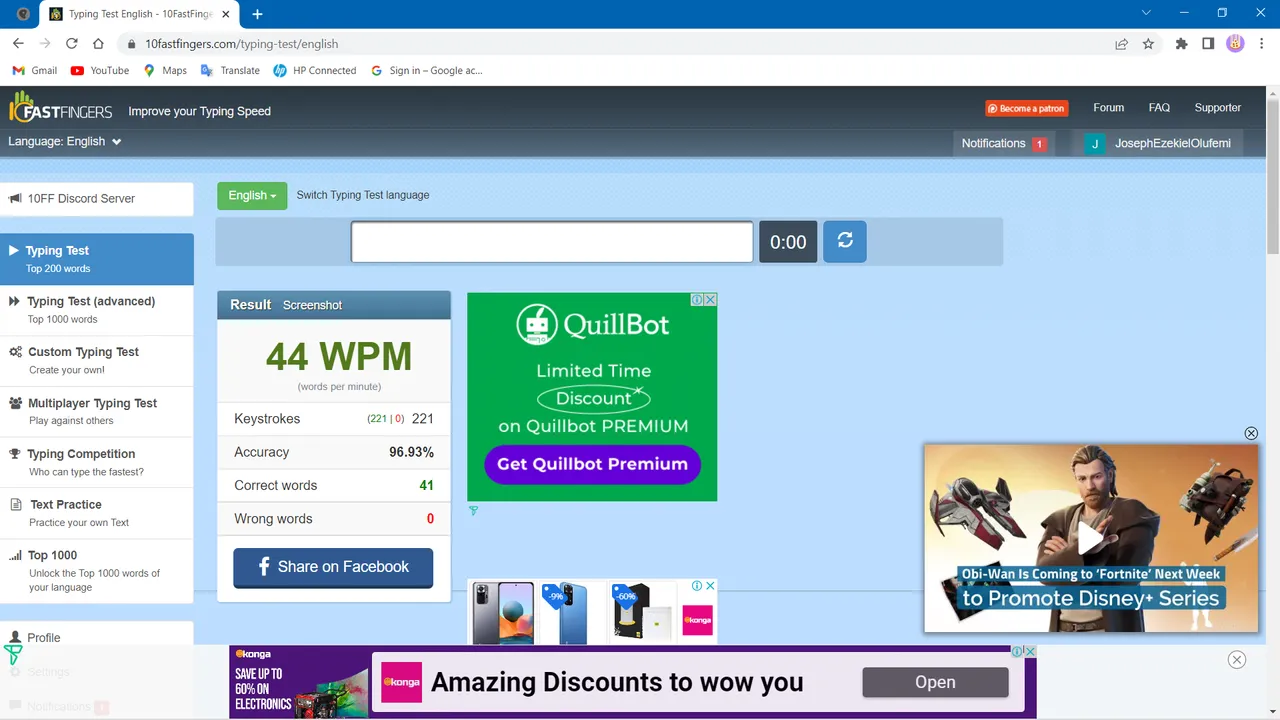Open the Gmail bookmark

35,71
